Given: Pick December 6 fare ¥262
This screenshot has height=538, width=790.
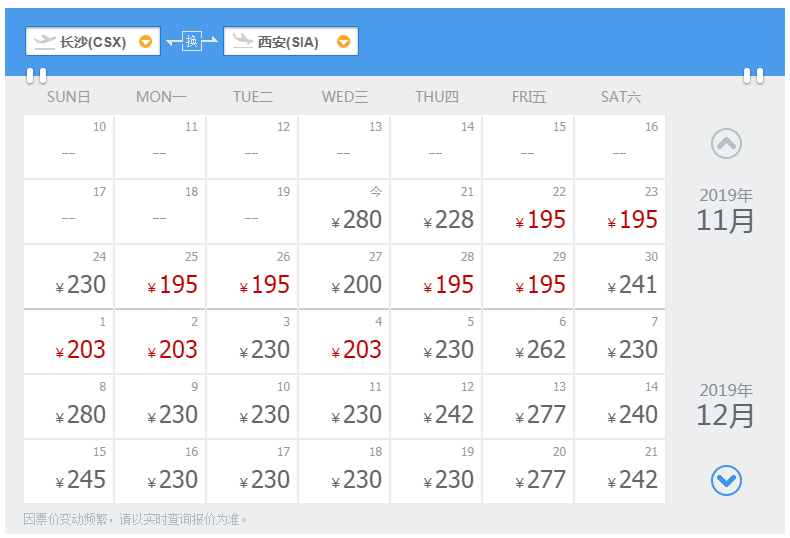Looking at the screenshot, I should (528, 341).
